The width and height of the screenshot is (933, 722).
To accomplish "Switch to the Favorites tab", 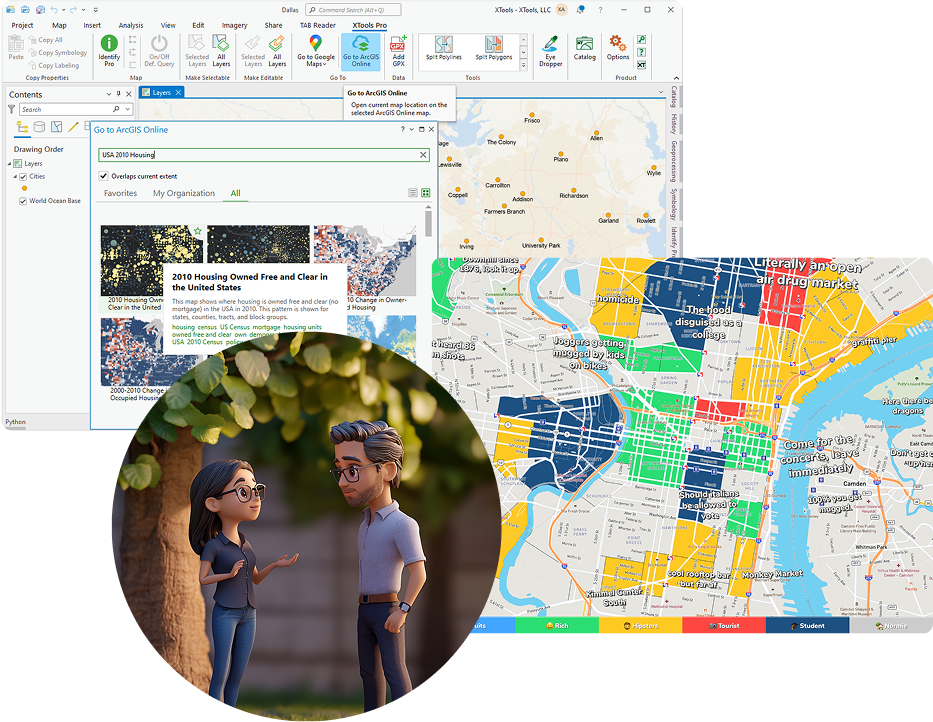I will coord(120,193).
